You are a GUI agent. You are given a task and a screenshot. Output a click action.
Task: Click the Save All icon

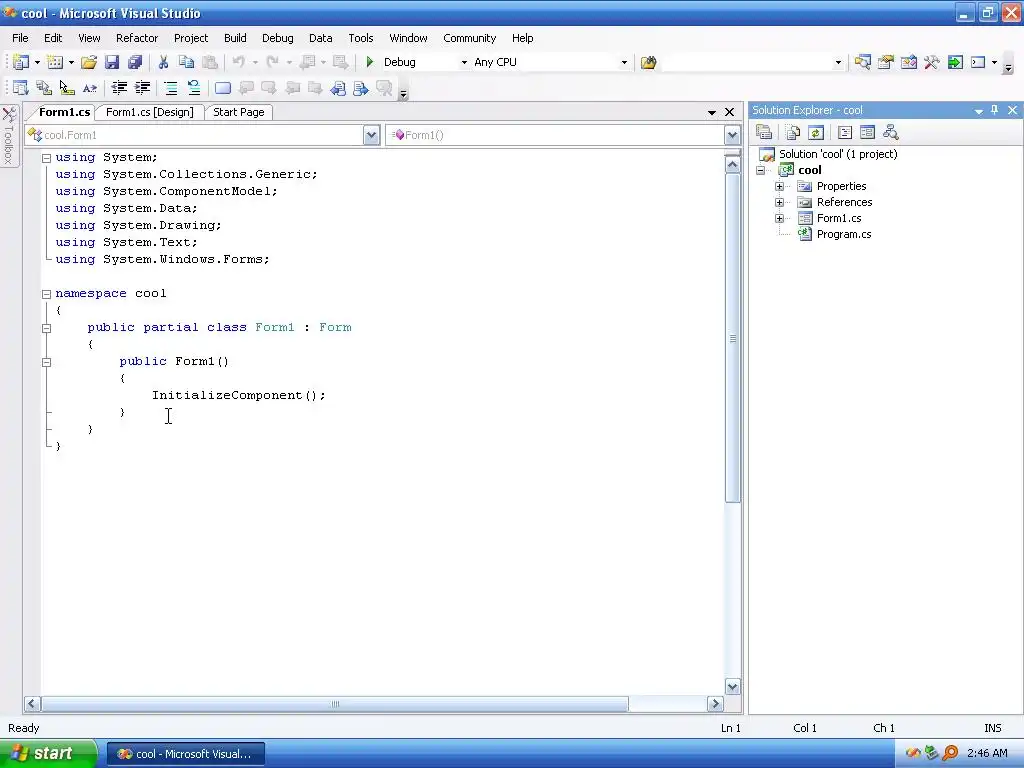(x=135, y=62)
